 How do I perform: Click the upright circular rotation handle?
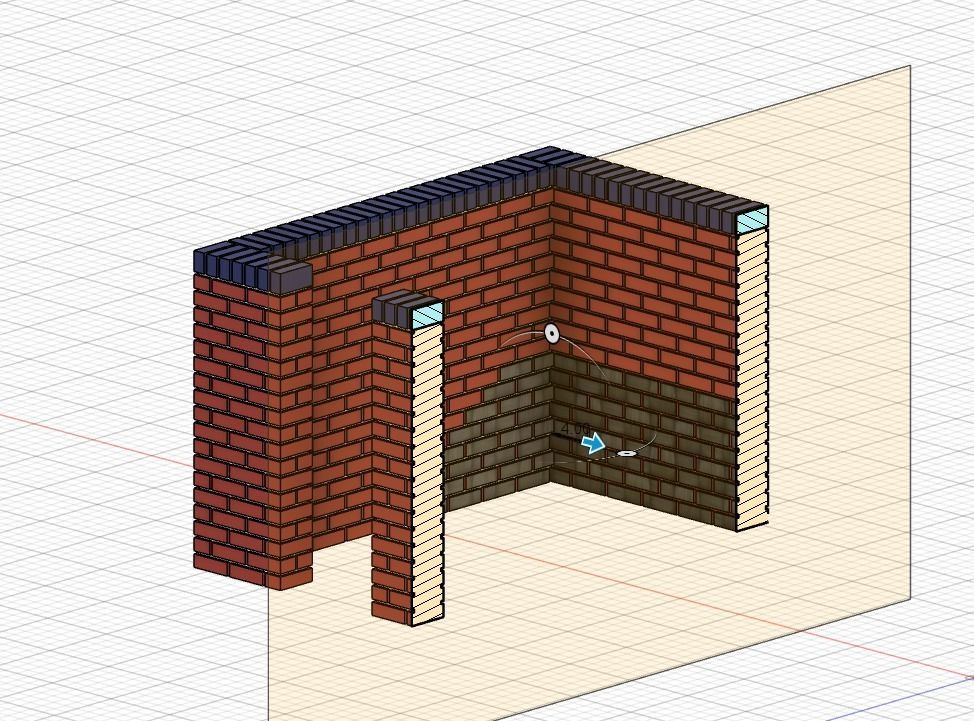(552, 333)
